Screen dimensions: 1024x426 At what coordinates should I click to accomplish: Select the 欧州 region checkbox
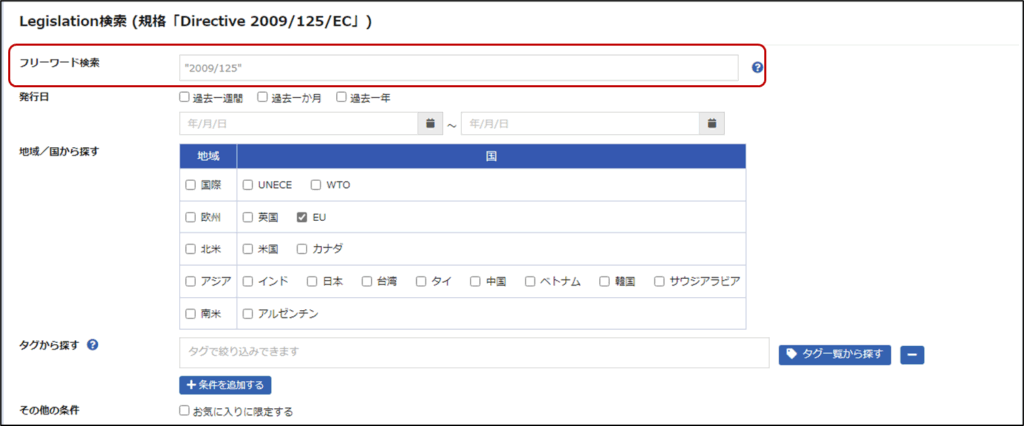point(191,216)
